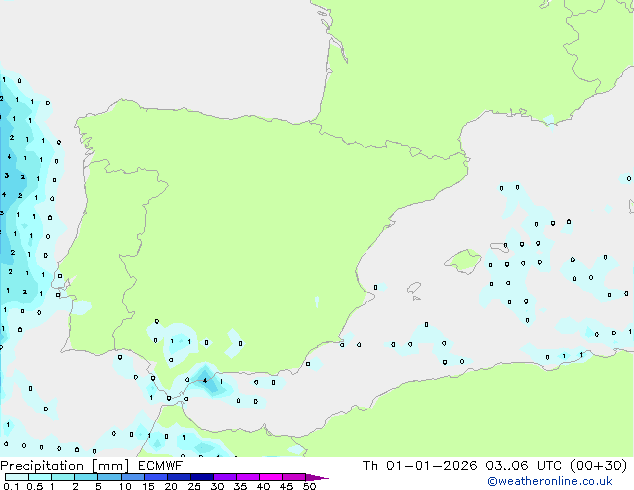Click legend scale label '35'
Image resolution: width=634 pixels, height=490 pixels.
tap(240, 486)
